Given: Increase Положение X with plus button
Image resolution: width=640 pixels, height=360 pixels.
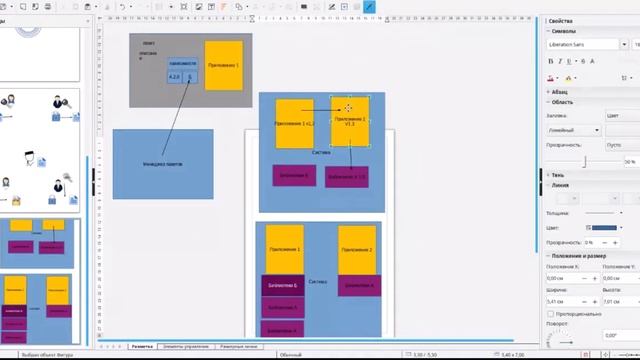Looking at the screenshot, I should (x=594, y=278).
